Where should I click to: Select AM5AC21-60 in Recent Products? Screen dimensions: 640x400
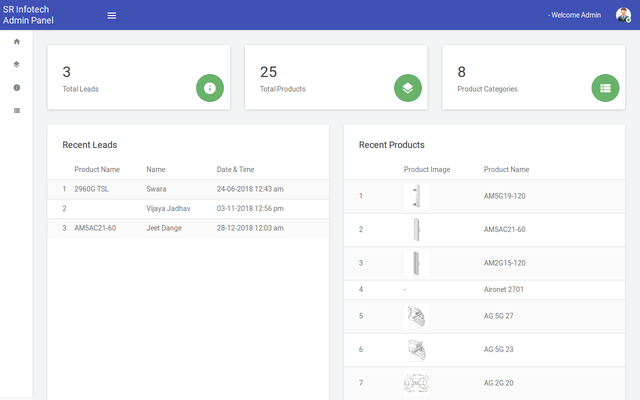[x=504, y=229]
